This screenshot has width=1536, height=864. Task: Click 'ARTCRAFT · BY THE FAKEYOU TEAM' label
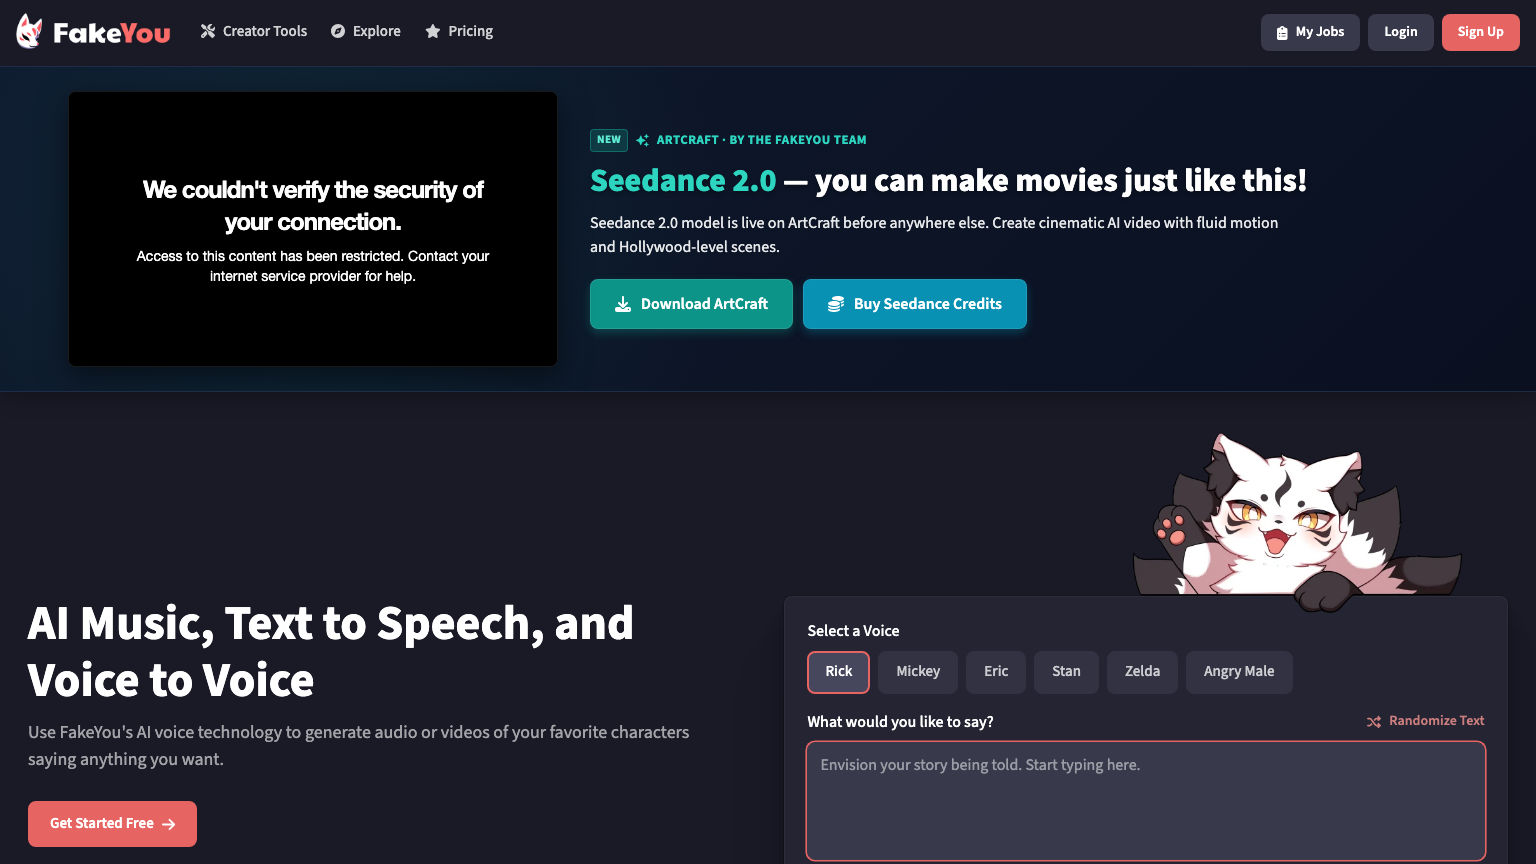point(761,140)
